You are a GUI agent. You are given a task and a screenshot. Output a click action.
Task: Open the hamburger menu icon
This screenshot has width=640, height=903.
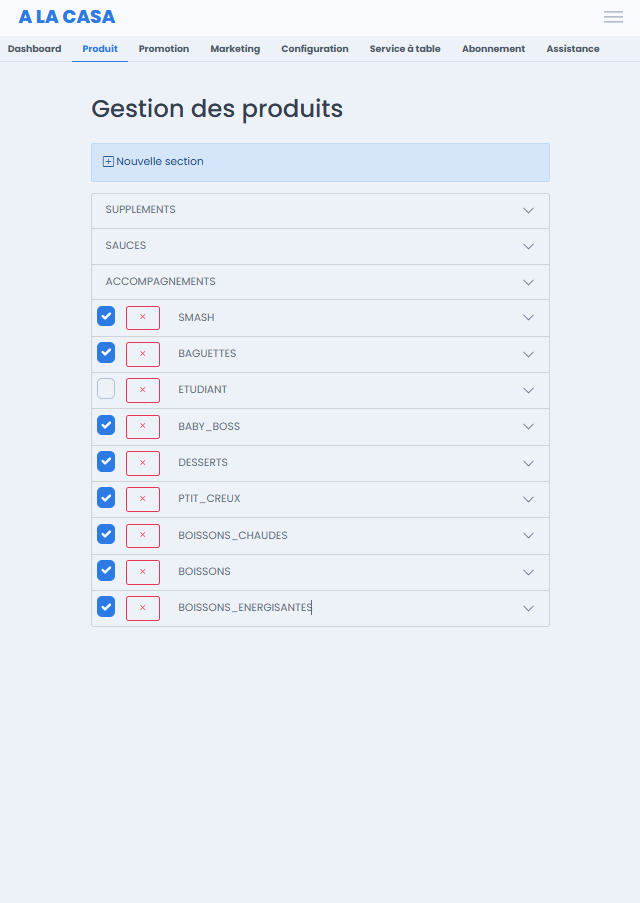click(613, 17)
